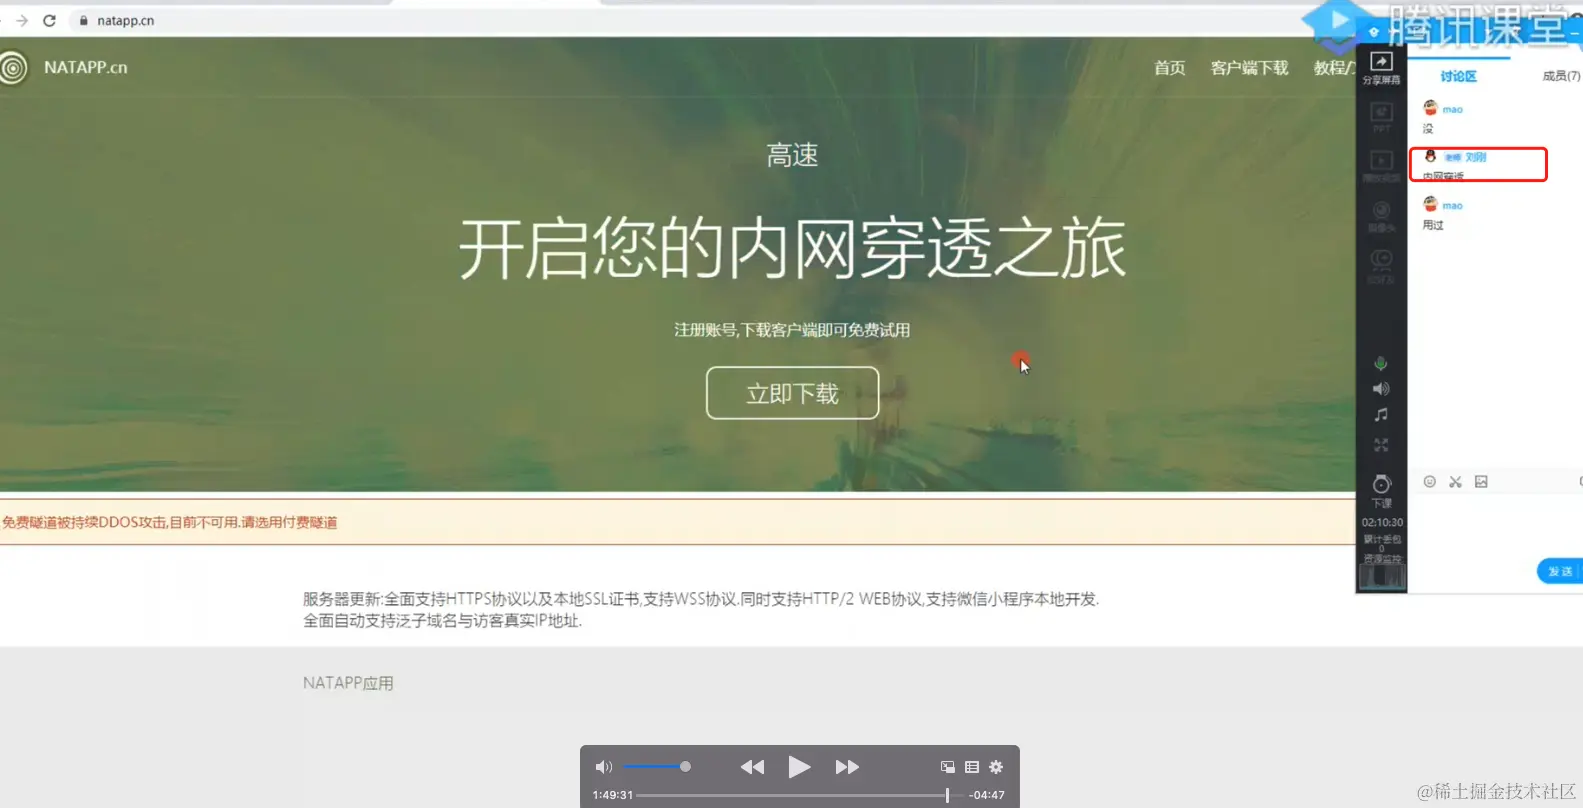
Task: Click the 注册账号,下载客户端即可免费试用 text
Action: [792, 330]
